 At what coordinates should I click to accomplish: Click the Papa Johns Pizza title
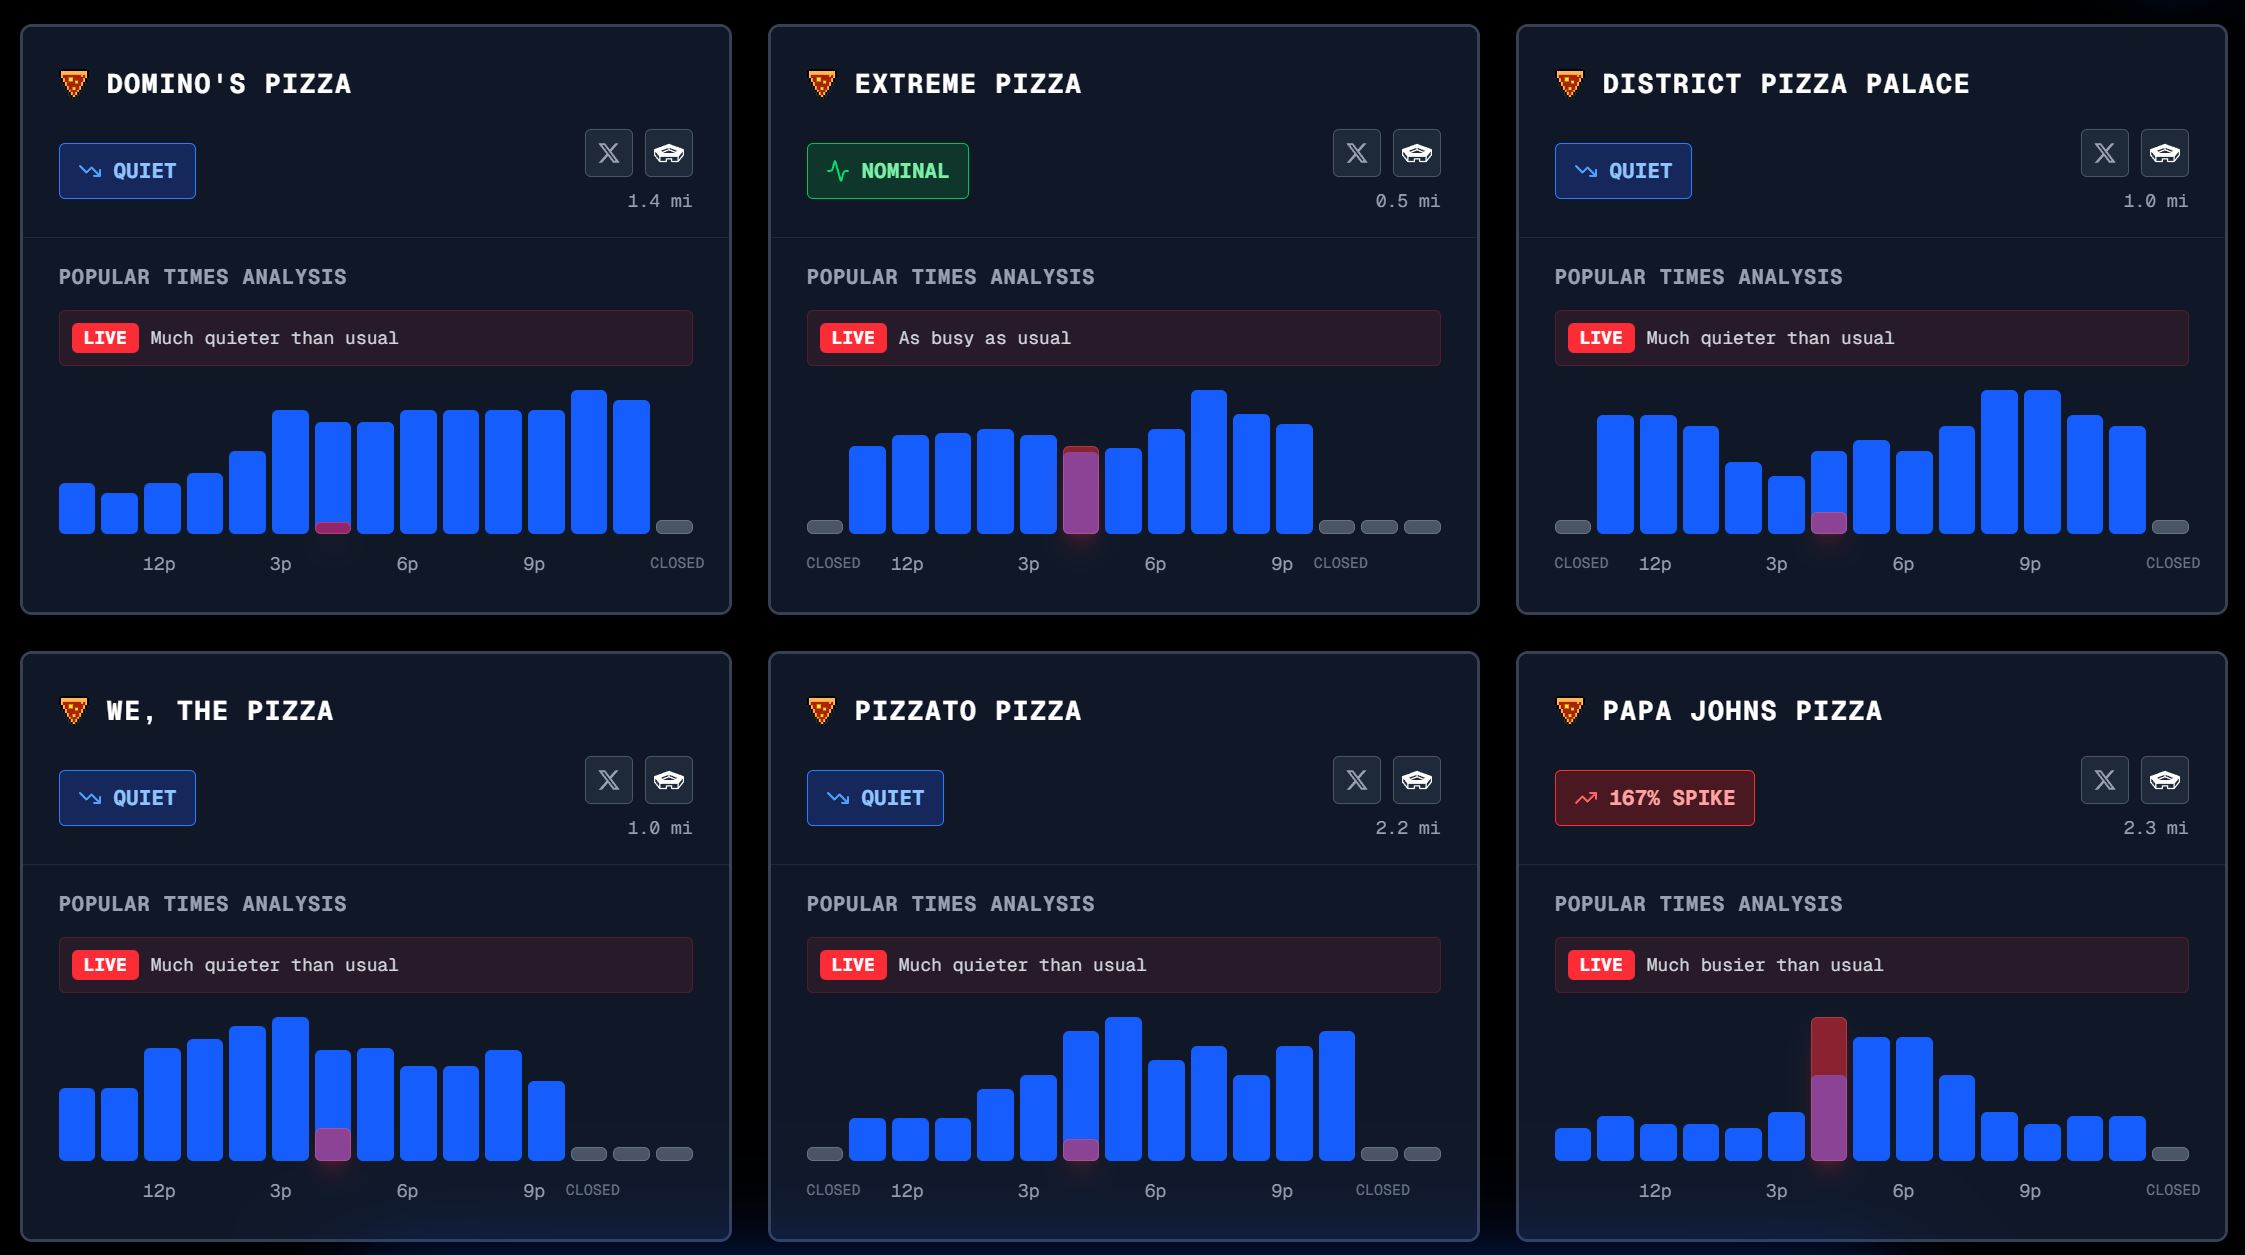(x=1741, y=711)
